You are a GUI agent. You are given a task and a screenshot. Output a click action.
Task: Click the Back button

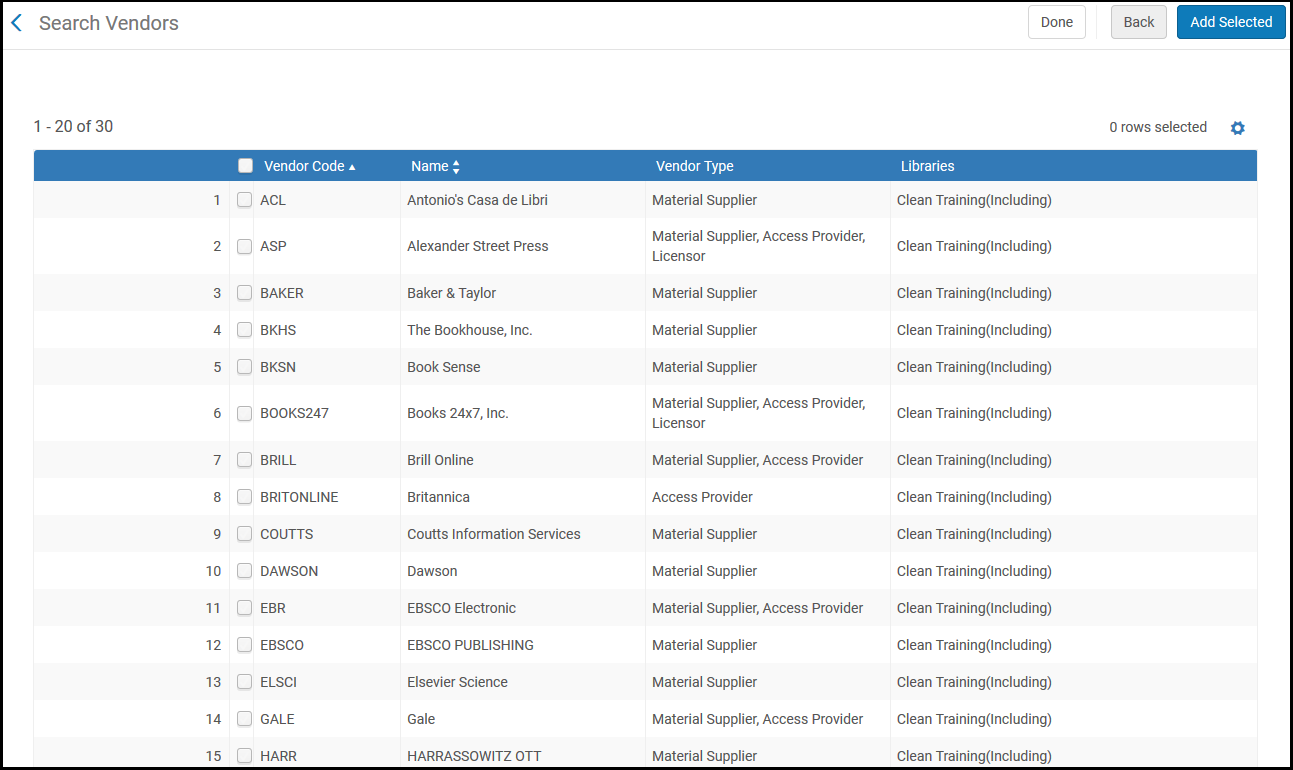1138,22
